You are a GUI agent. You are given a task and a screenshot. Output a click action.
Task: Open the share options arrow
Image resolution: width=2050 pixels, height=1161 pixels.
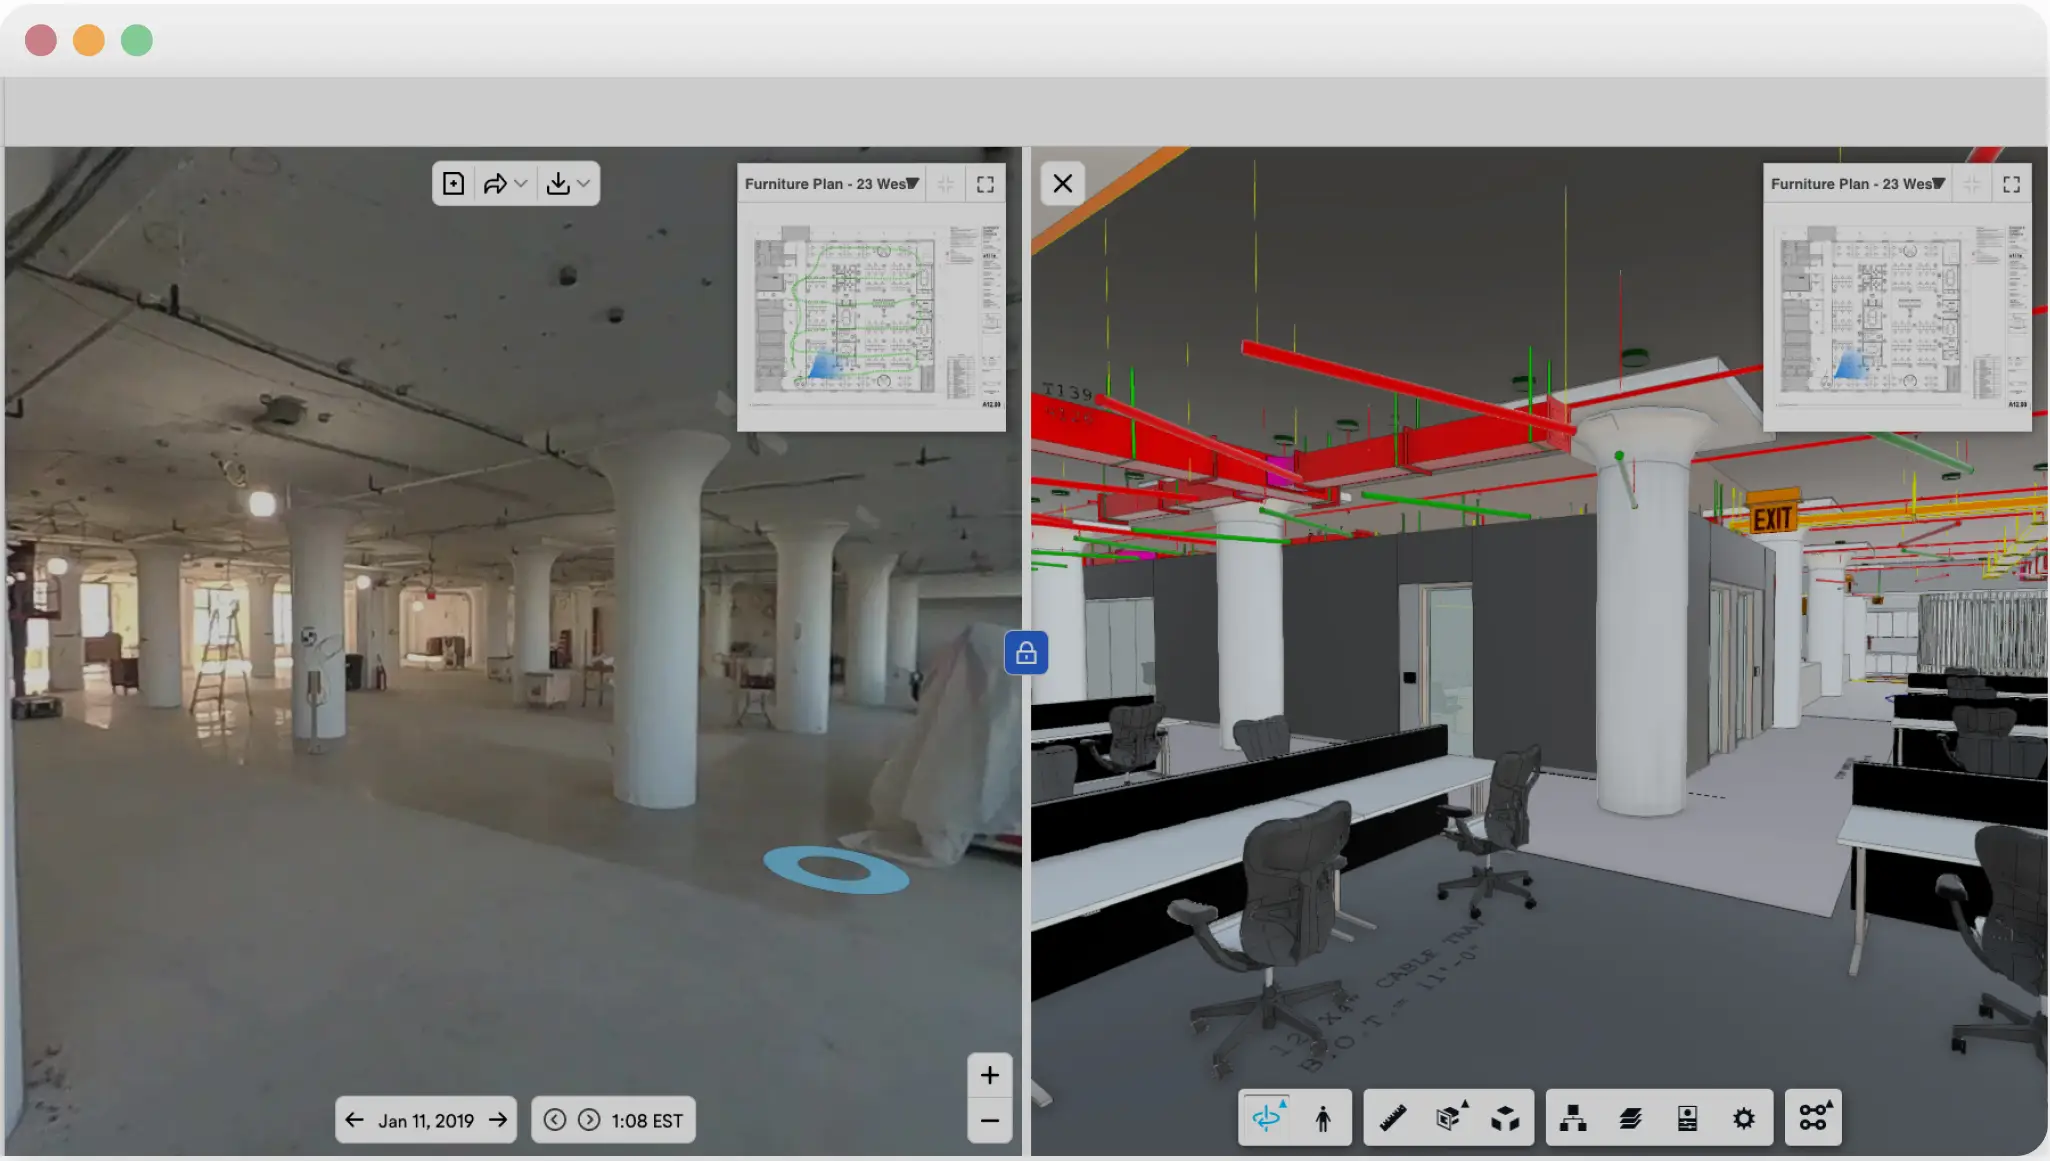pyautogui.click(x=495, y=184)
